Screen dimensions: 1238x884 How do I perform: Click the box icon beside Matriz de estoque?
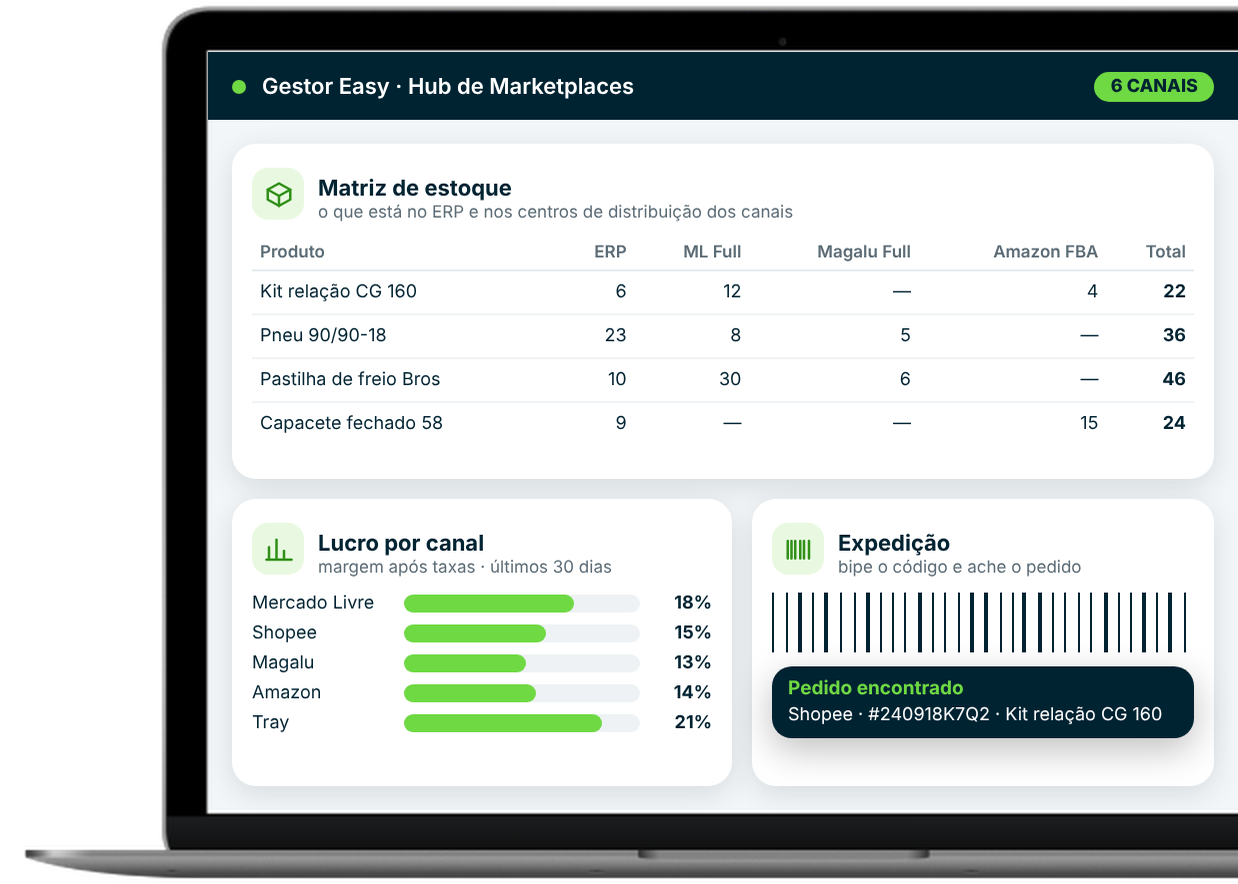pyautogui.click(x=278, y=194)
